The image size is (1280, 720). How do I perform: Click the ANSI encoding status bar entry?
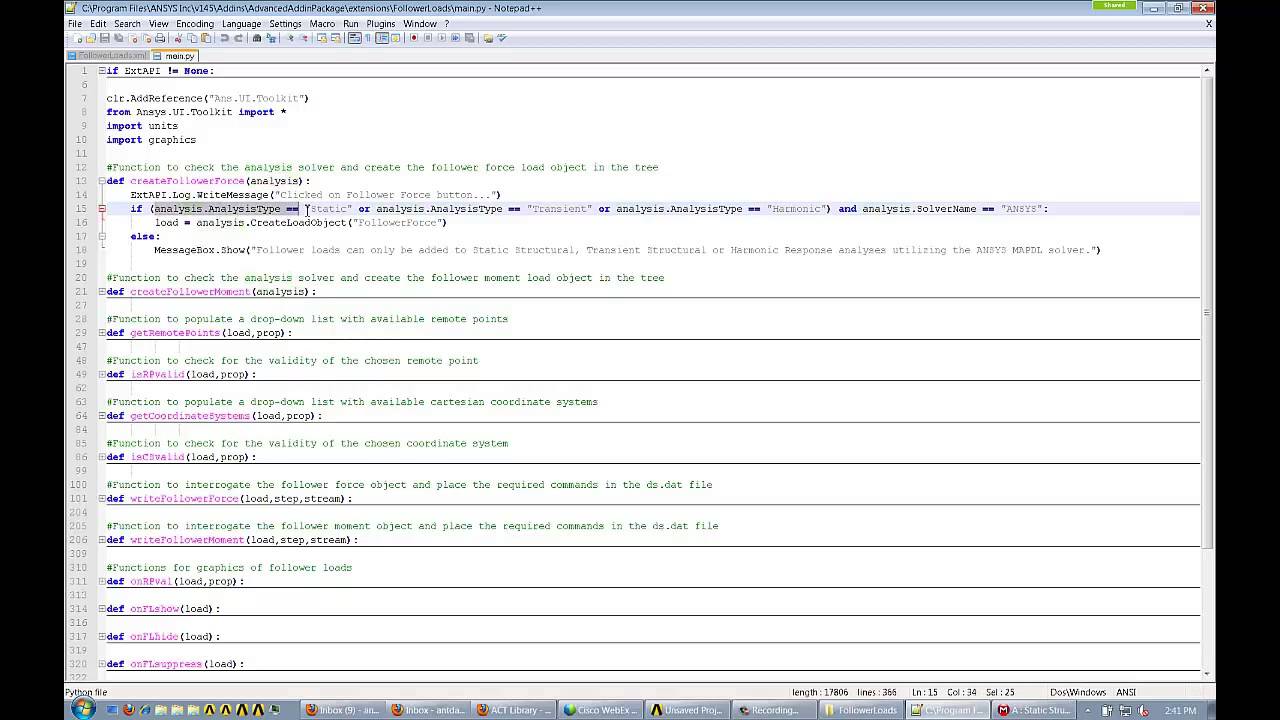(x=1126, y=692)
